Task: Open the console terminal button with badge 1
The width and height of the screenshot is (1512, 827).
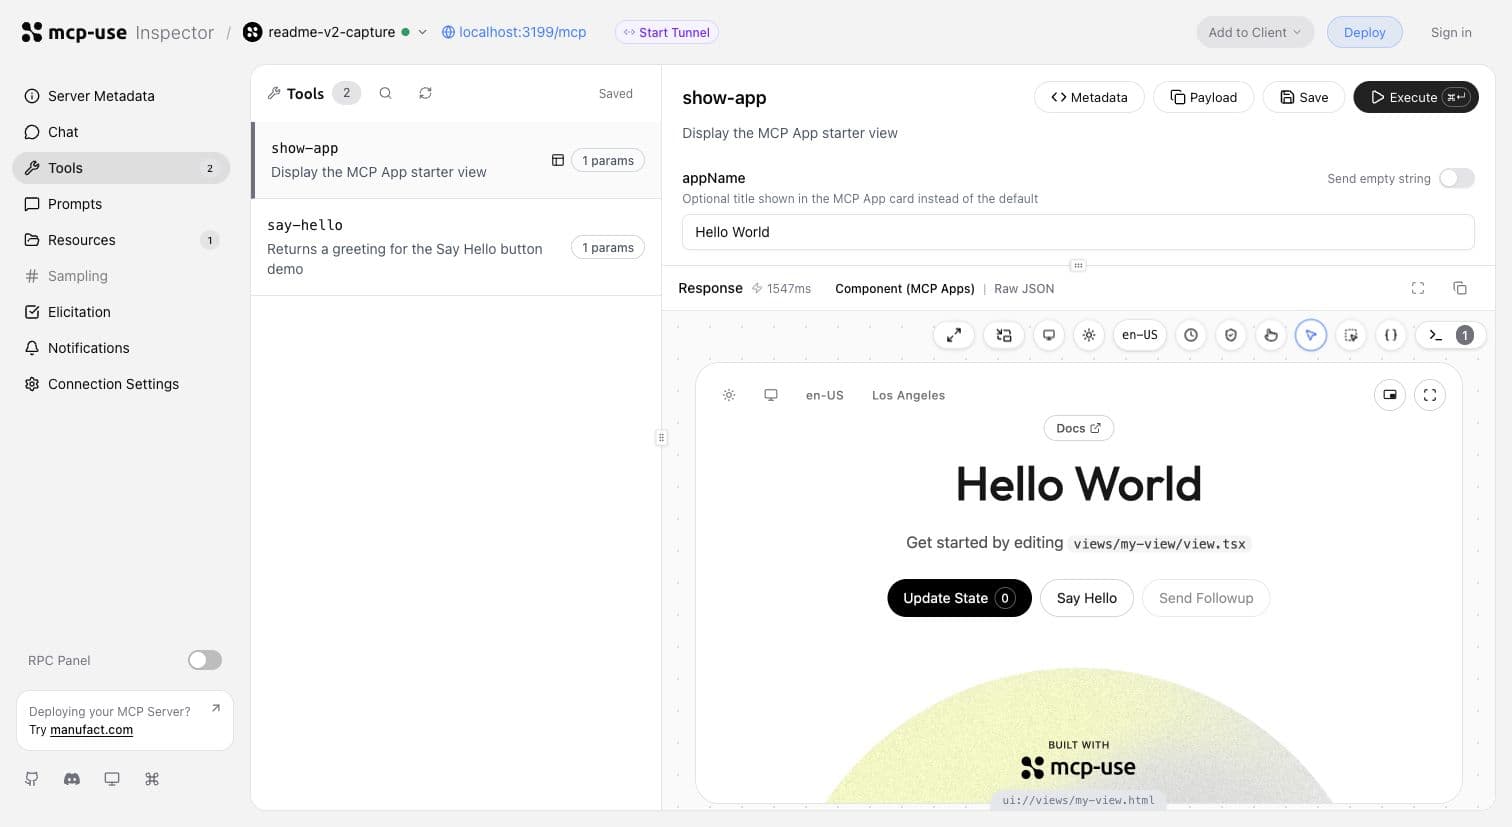Action: (x=1451, y=335)
